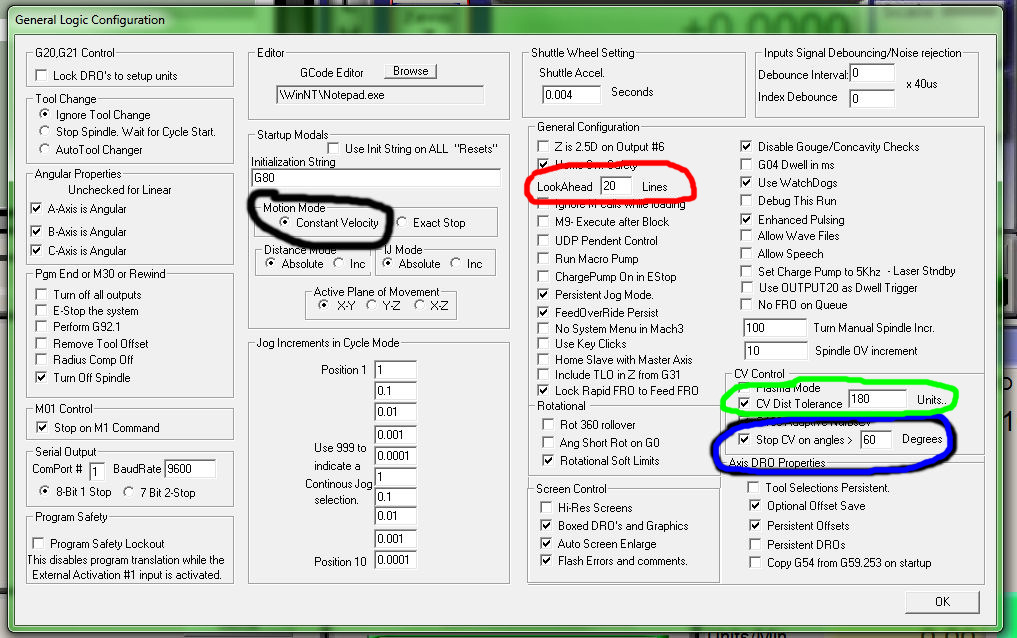Select Inc for Distance Mode
1017x638 pixels.
[x=340, y=264]
